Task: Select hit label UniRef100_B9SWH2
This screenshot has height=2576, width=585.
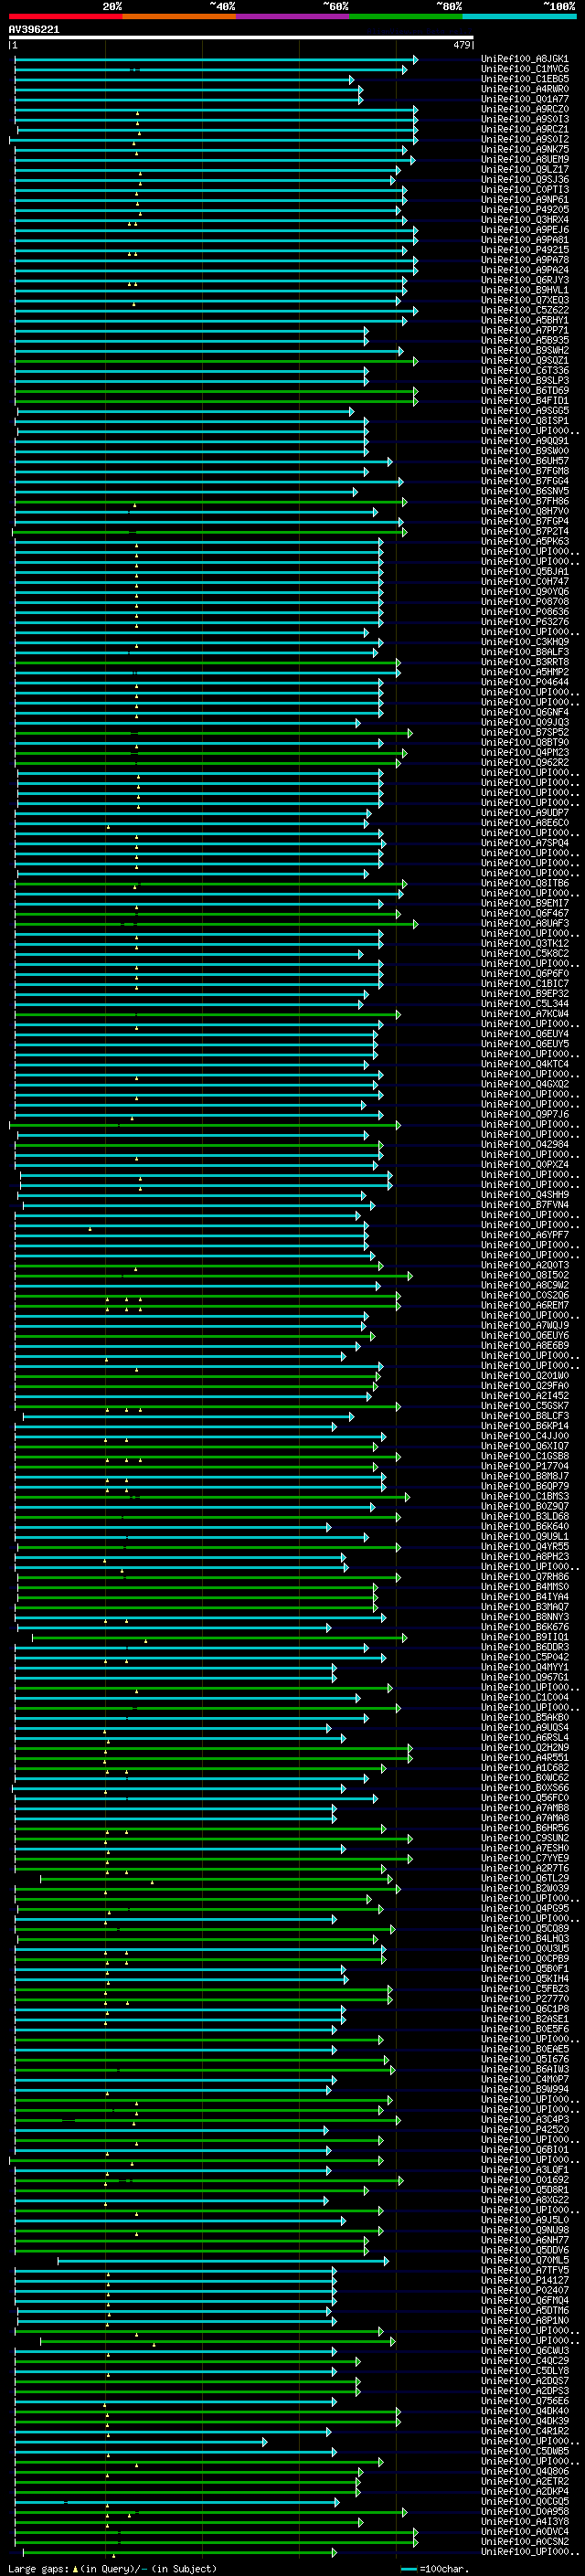Action: point(525,351)
